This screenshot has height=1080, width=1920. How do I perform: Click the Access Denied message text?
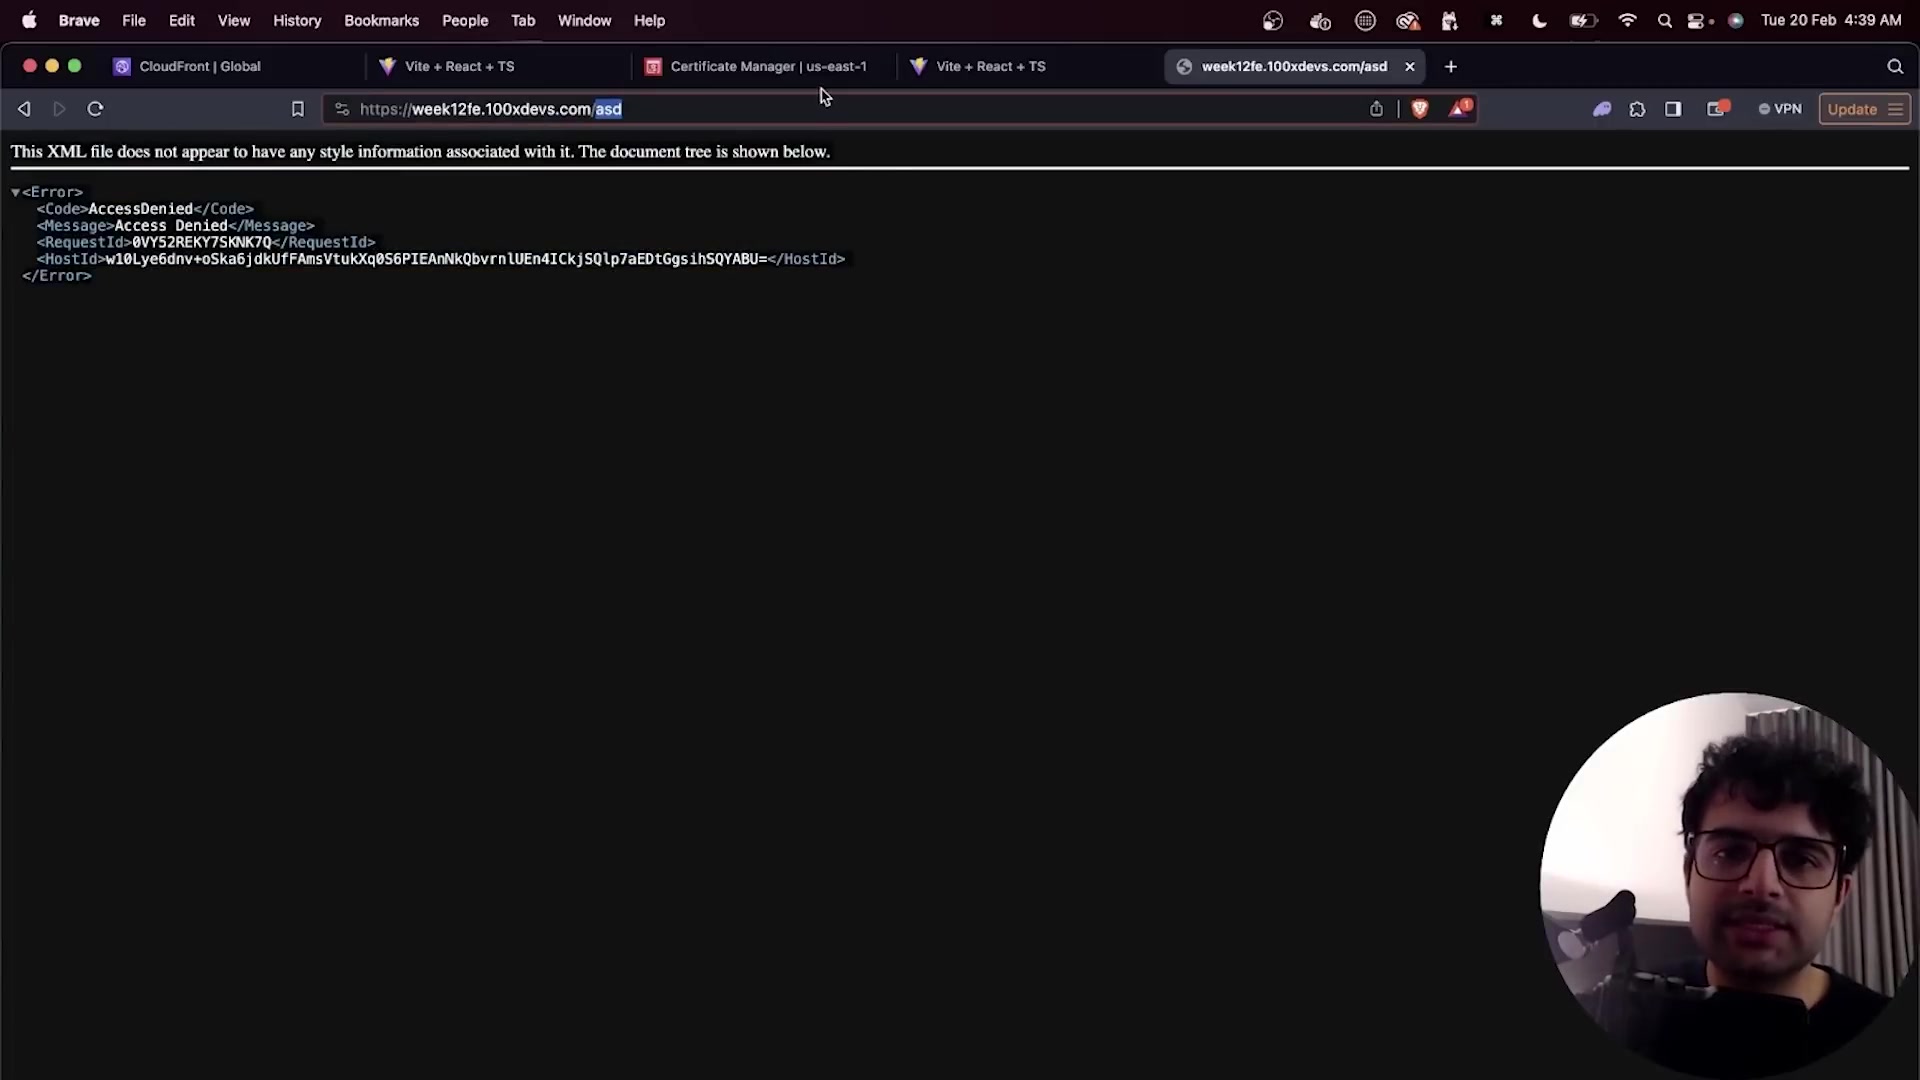[x=171, y=226]
